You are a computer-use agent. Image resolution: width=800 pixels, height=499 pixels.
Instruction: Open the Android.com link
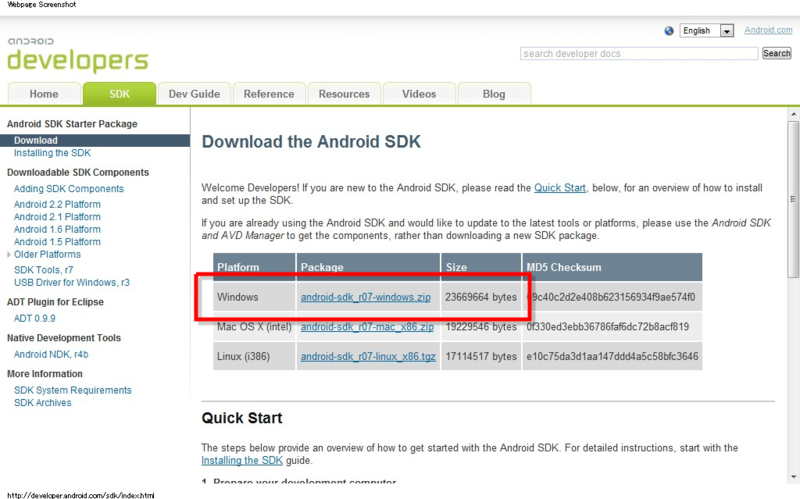pyautogui.click(x=768, y=30)
